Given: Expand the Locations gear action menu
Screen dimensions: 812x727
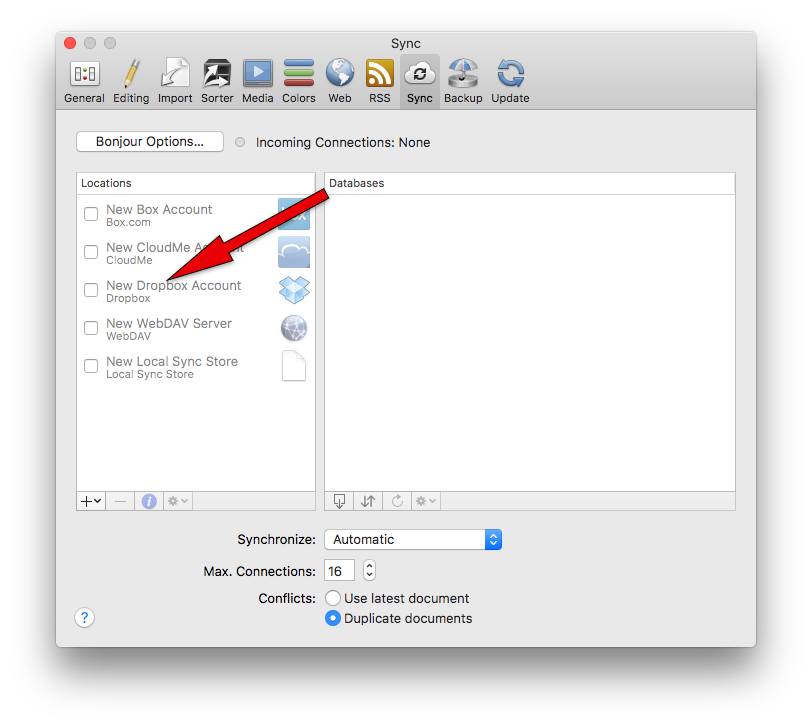Looking at the screenshot, I should coord(177,501).
